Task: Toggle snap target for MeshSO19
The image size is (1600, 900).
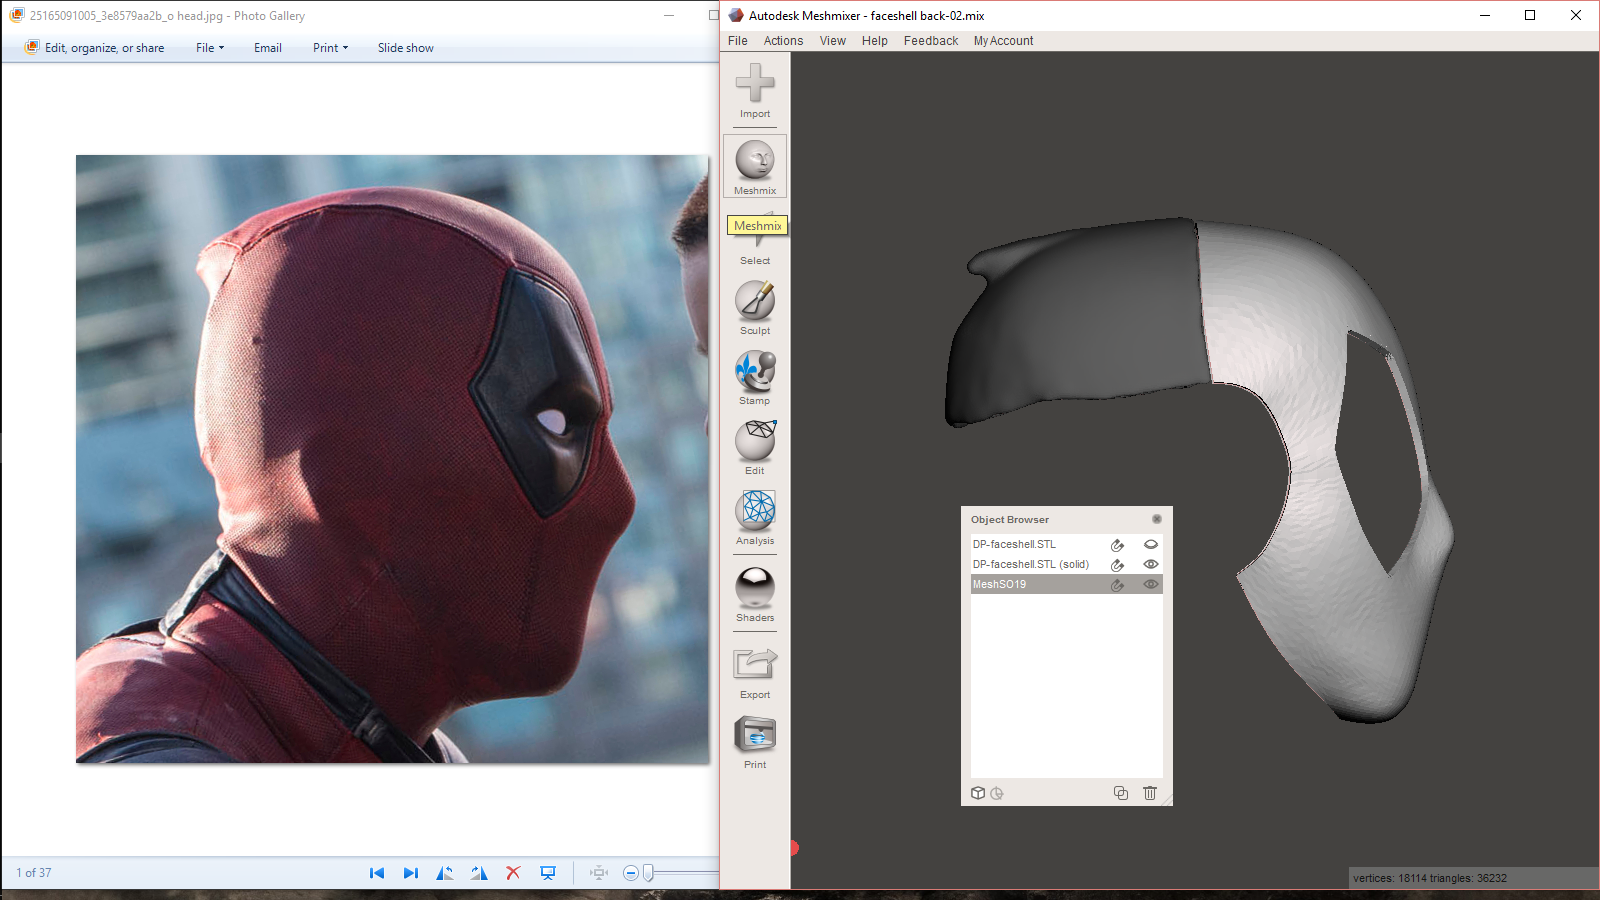Action: click(x=1118, y=585)
